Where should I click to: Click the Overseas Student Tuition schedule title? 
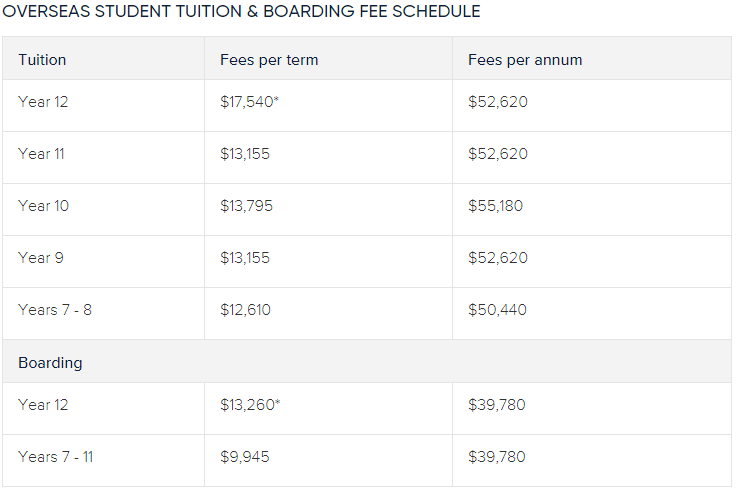click(241, 11)
